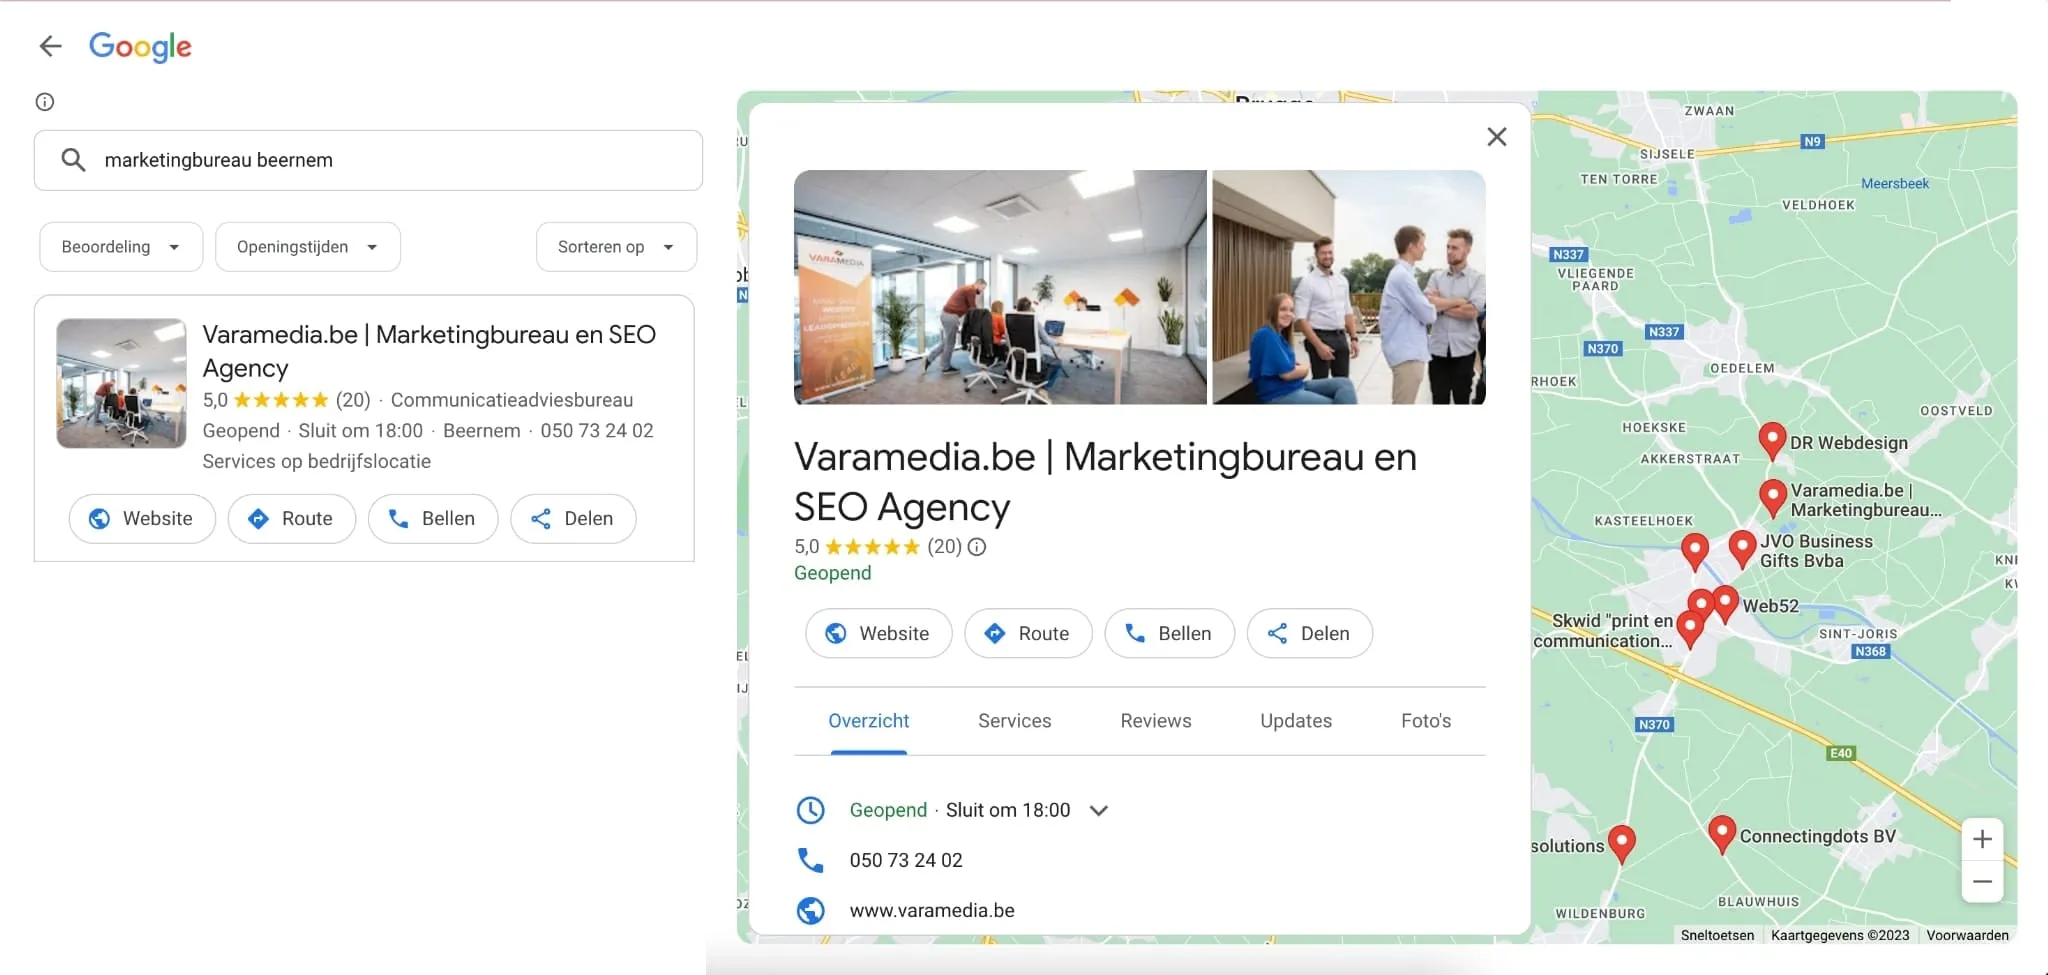Open the www.varamedia.be link
Viewport: 2048px width, 975px height.
(x=932, y=911)
